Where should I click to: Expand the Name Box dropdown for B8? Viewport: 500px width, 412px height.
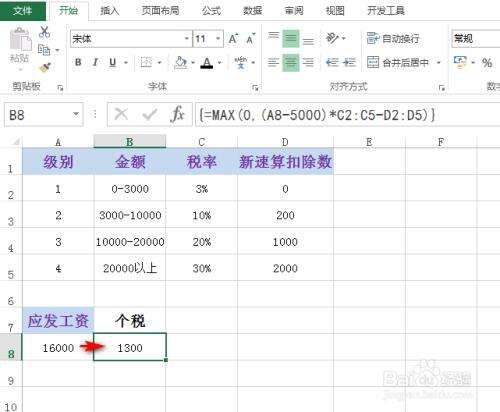click(x=76, y=114)
